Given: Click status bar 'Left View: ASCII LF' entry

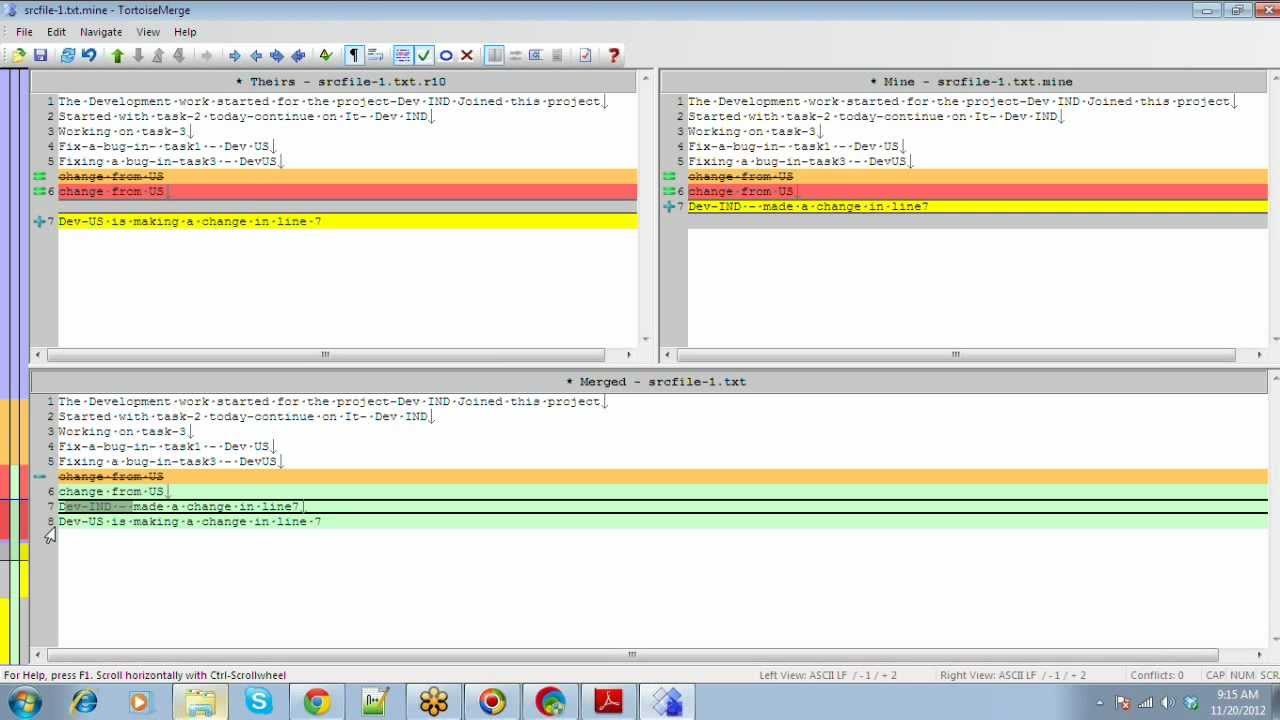Looking at the screenshot, I should 828,675.
